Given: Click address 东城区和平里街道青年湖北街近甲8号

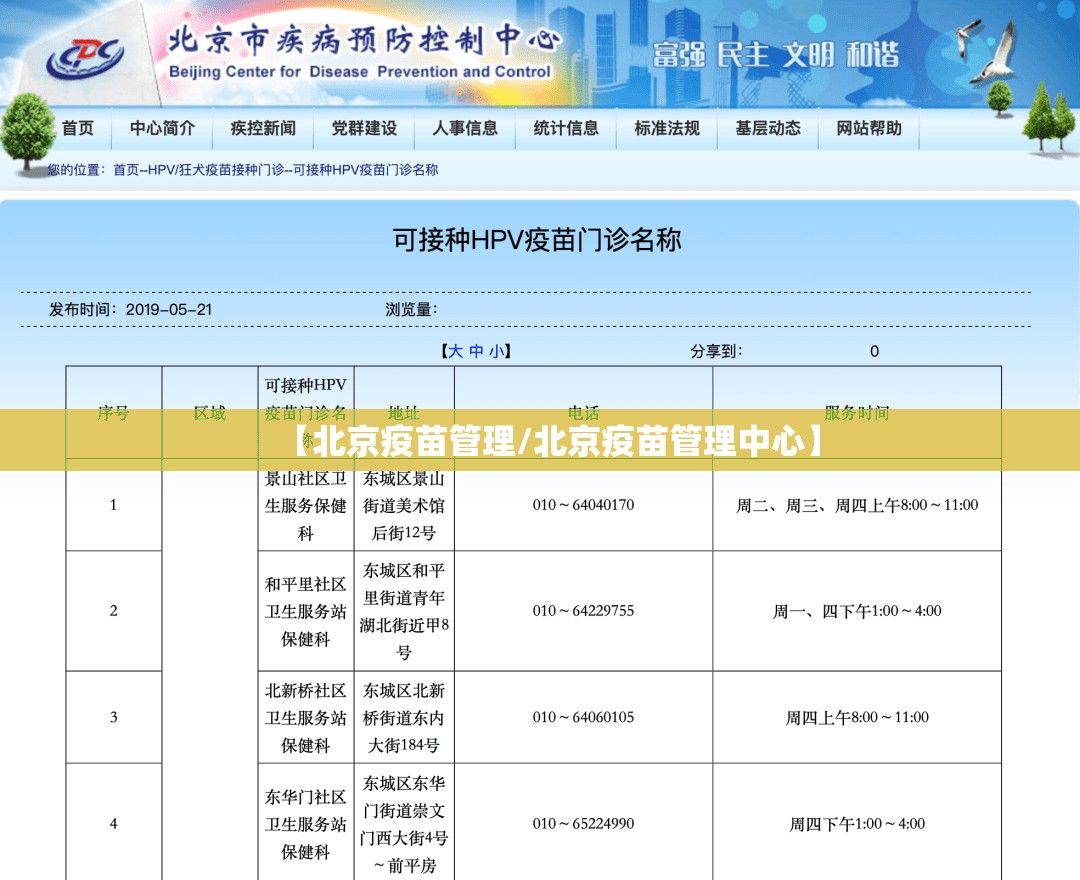Looking at the screenshot, I should pyautogui.click(x=404, y=611).
